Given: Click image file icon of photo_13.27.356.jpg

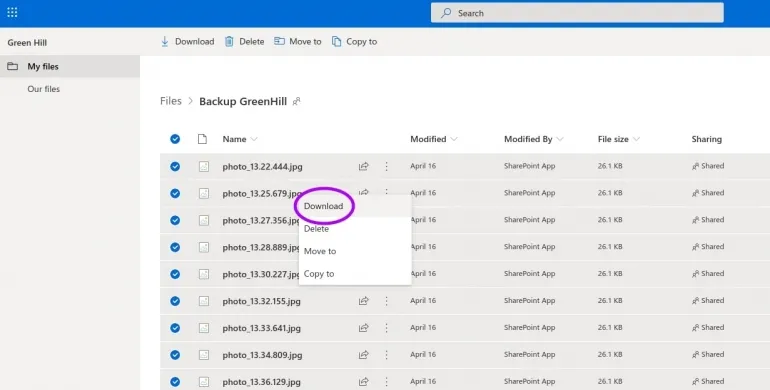Looking at the screenshot, I should 204,221.
